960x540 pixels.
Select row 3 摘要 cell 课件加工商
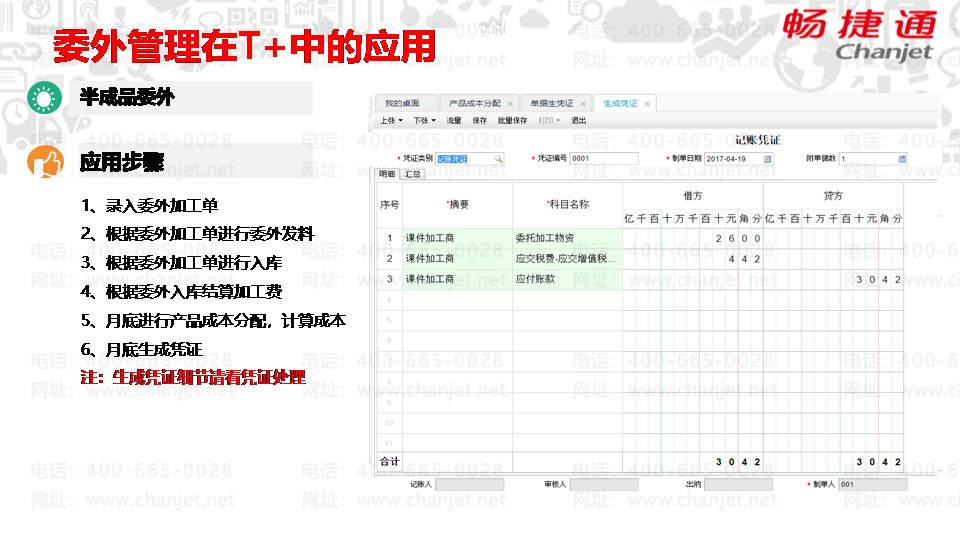pyautogui.click(x=457, y=279)
